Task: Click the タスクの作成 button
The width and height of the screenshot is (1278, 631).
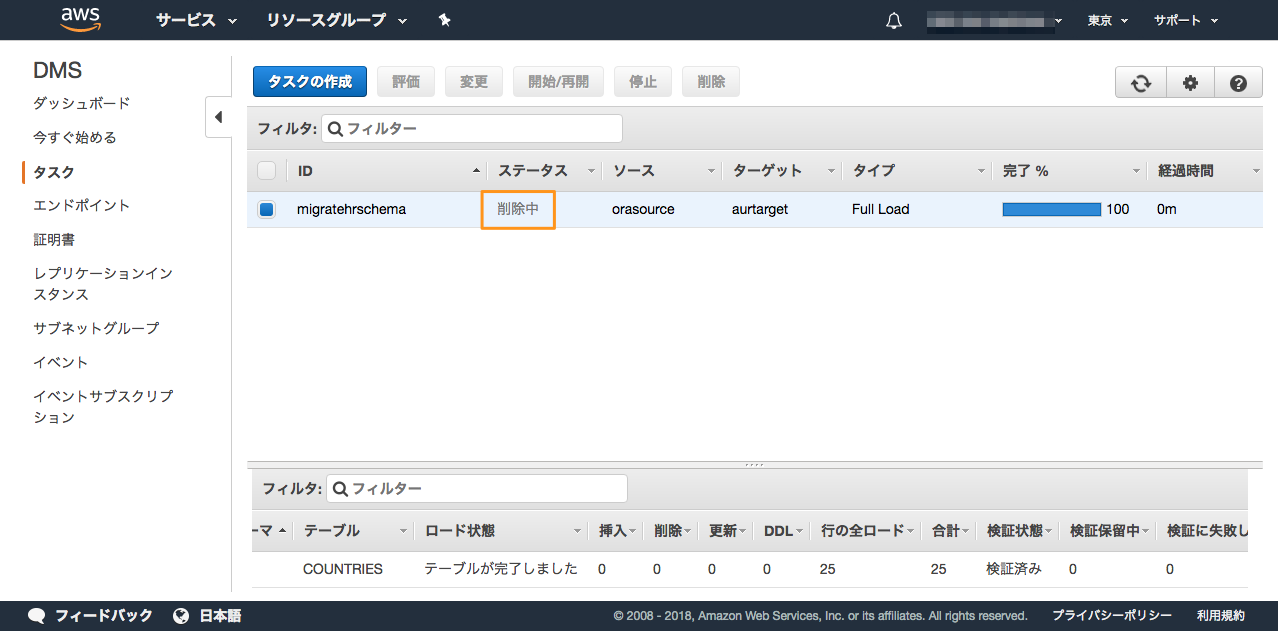Action: (310, 82)
